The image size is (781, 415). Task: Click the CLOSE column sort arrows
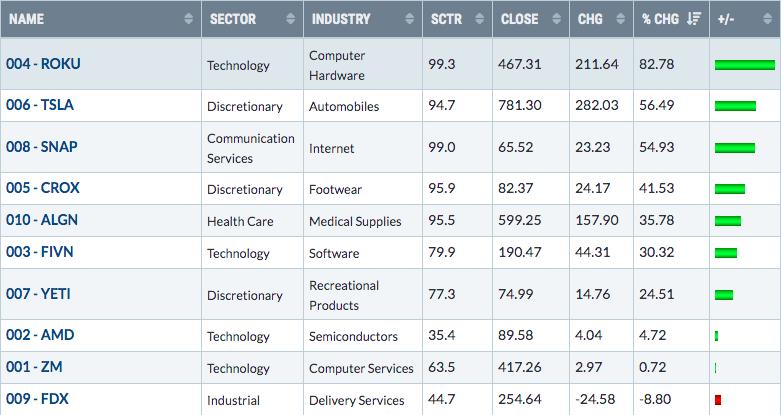[x=557, y=19]
